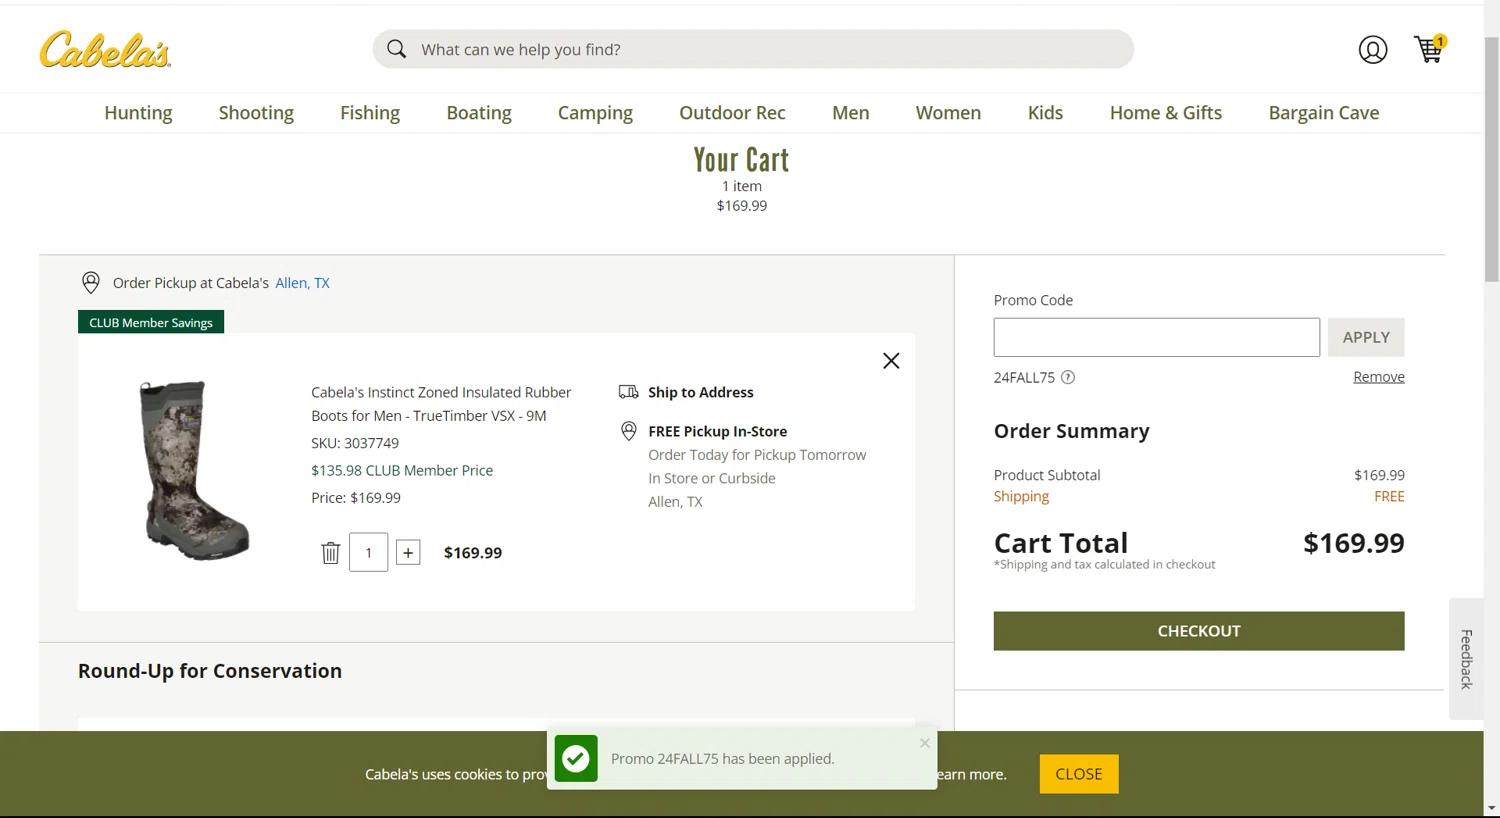This screenshot has width=1500, height=818.
Task: Remove cart item with X icon
Action: 891,361
